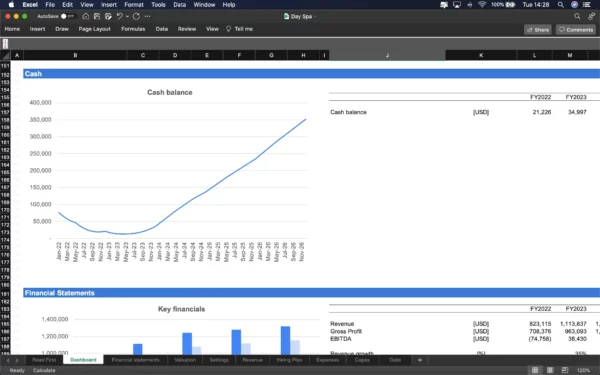The width and height of the screenshot is (600, 375).
Task: Click the search magnifier in Excel title bar
Action: pyautogui.click(x=577, y=16)
